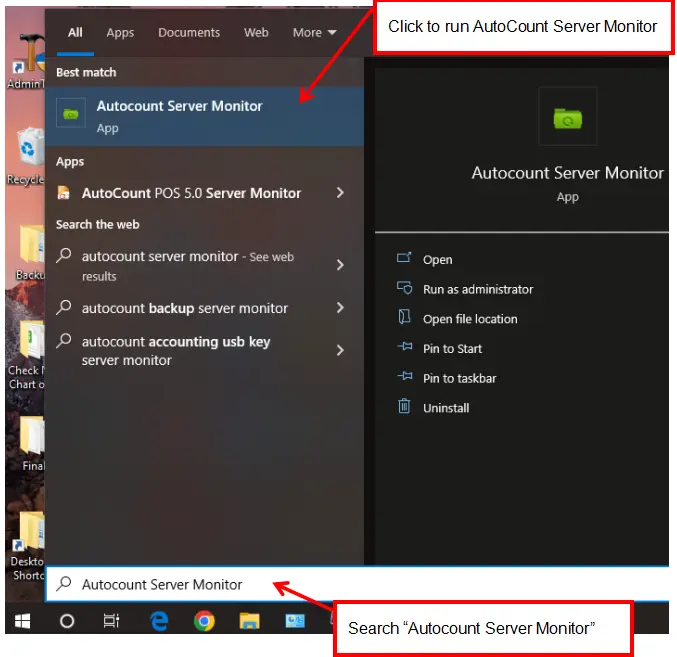Click Autocount Server Monitor title in preview pane
The image size is (677, 657).
pyautogui.click(x=567, y=173)
